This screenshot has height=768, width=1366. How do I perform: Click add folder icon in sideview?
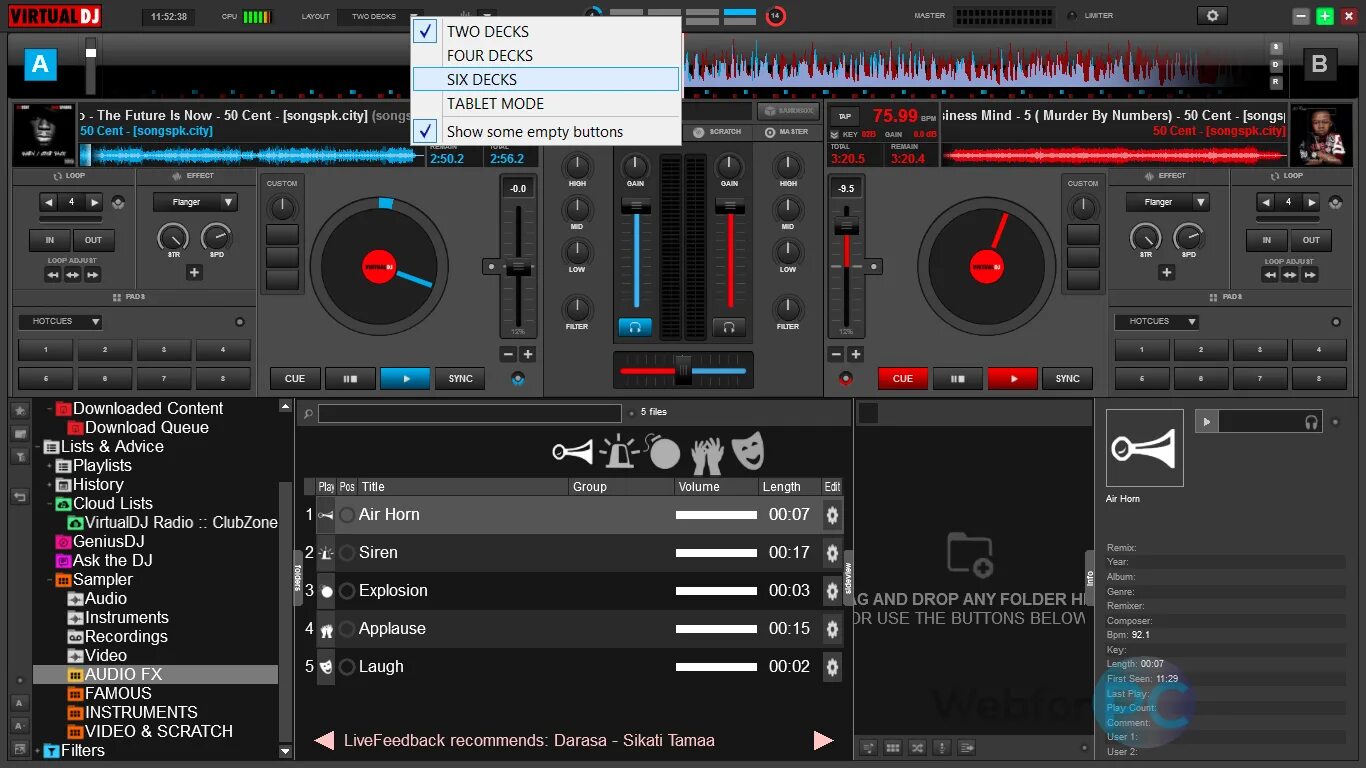pyautogui.click(x=970, y=554)
